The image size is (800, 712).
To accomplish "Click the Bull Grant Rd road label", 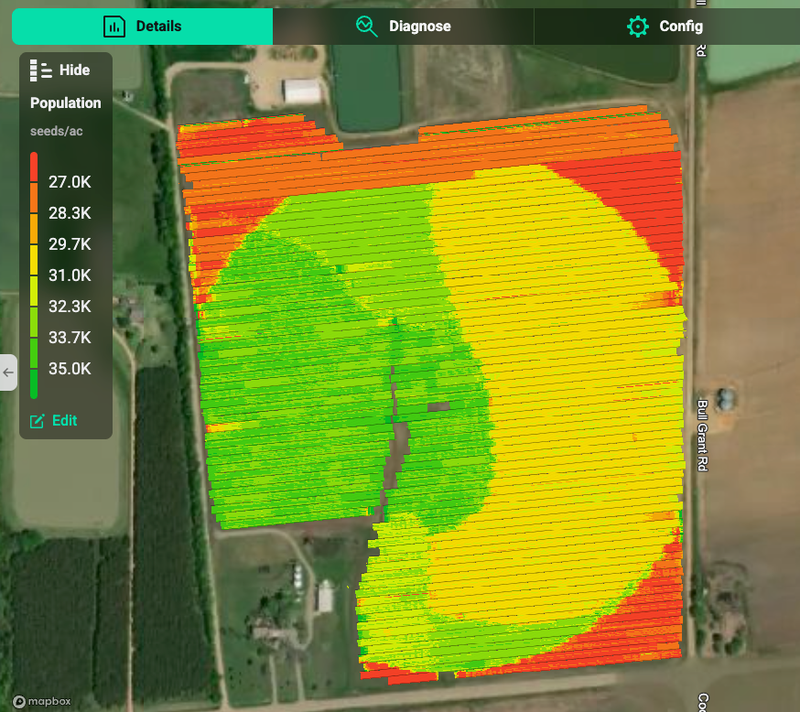I will [x=703, y=435].
